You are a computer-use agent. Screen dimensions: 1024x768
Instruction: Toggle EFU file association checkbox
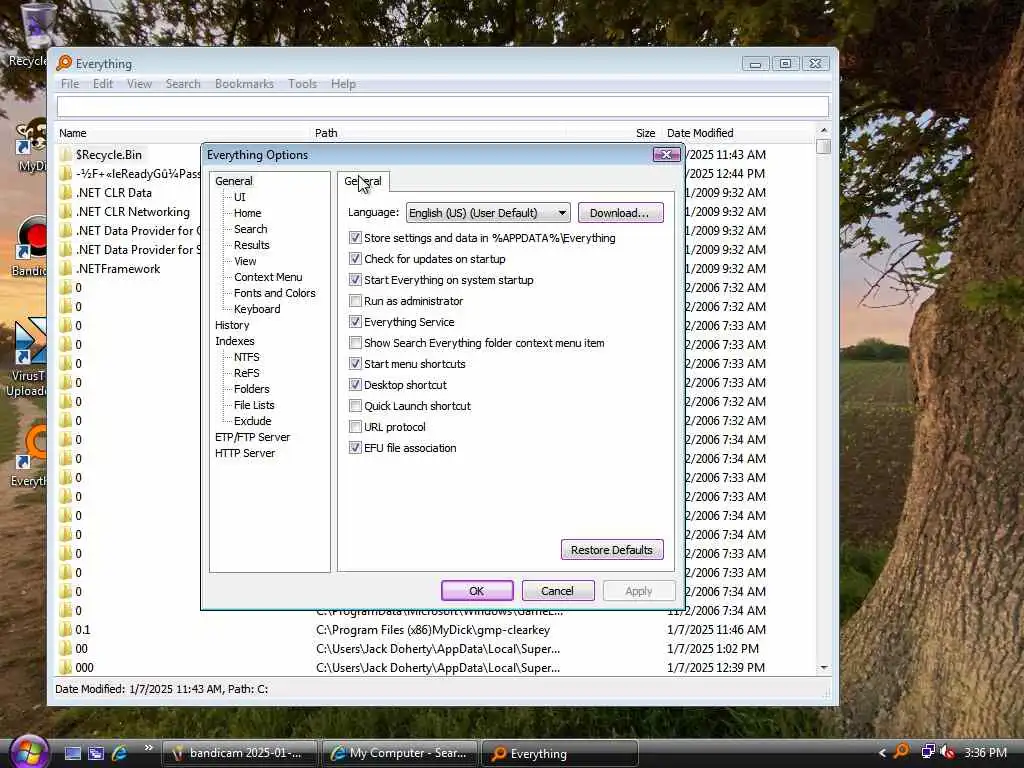click(355, 448)
